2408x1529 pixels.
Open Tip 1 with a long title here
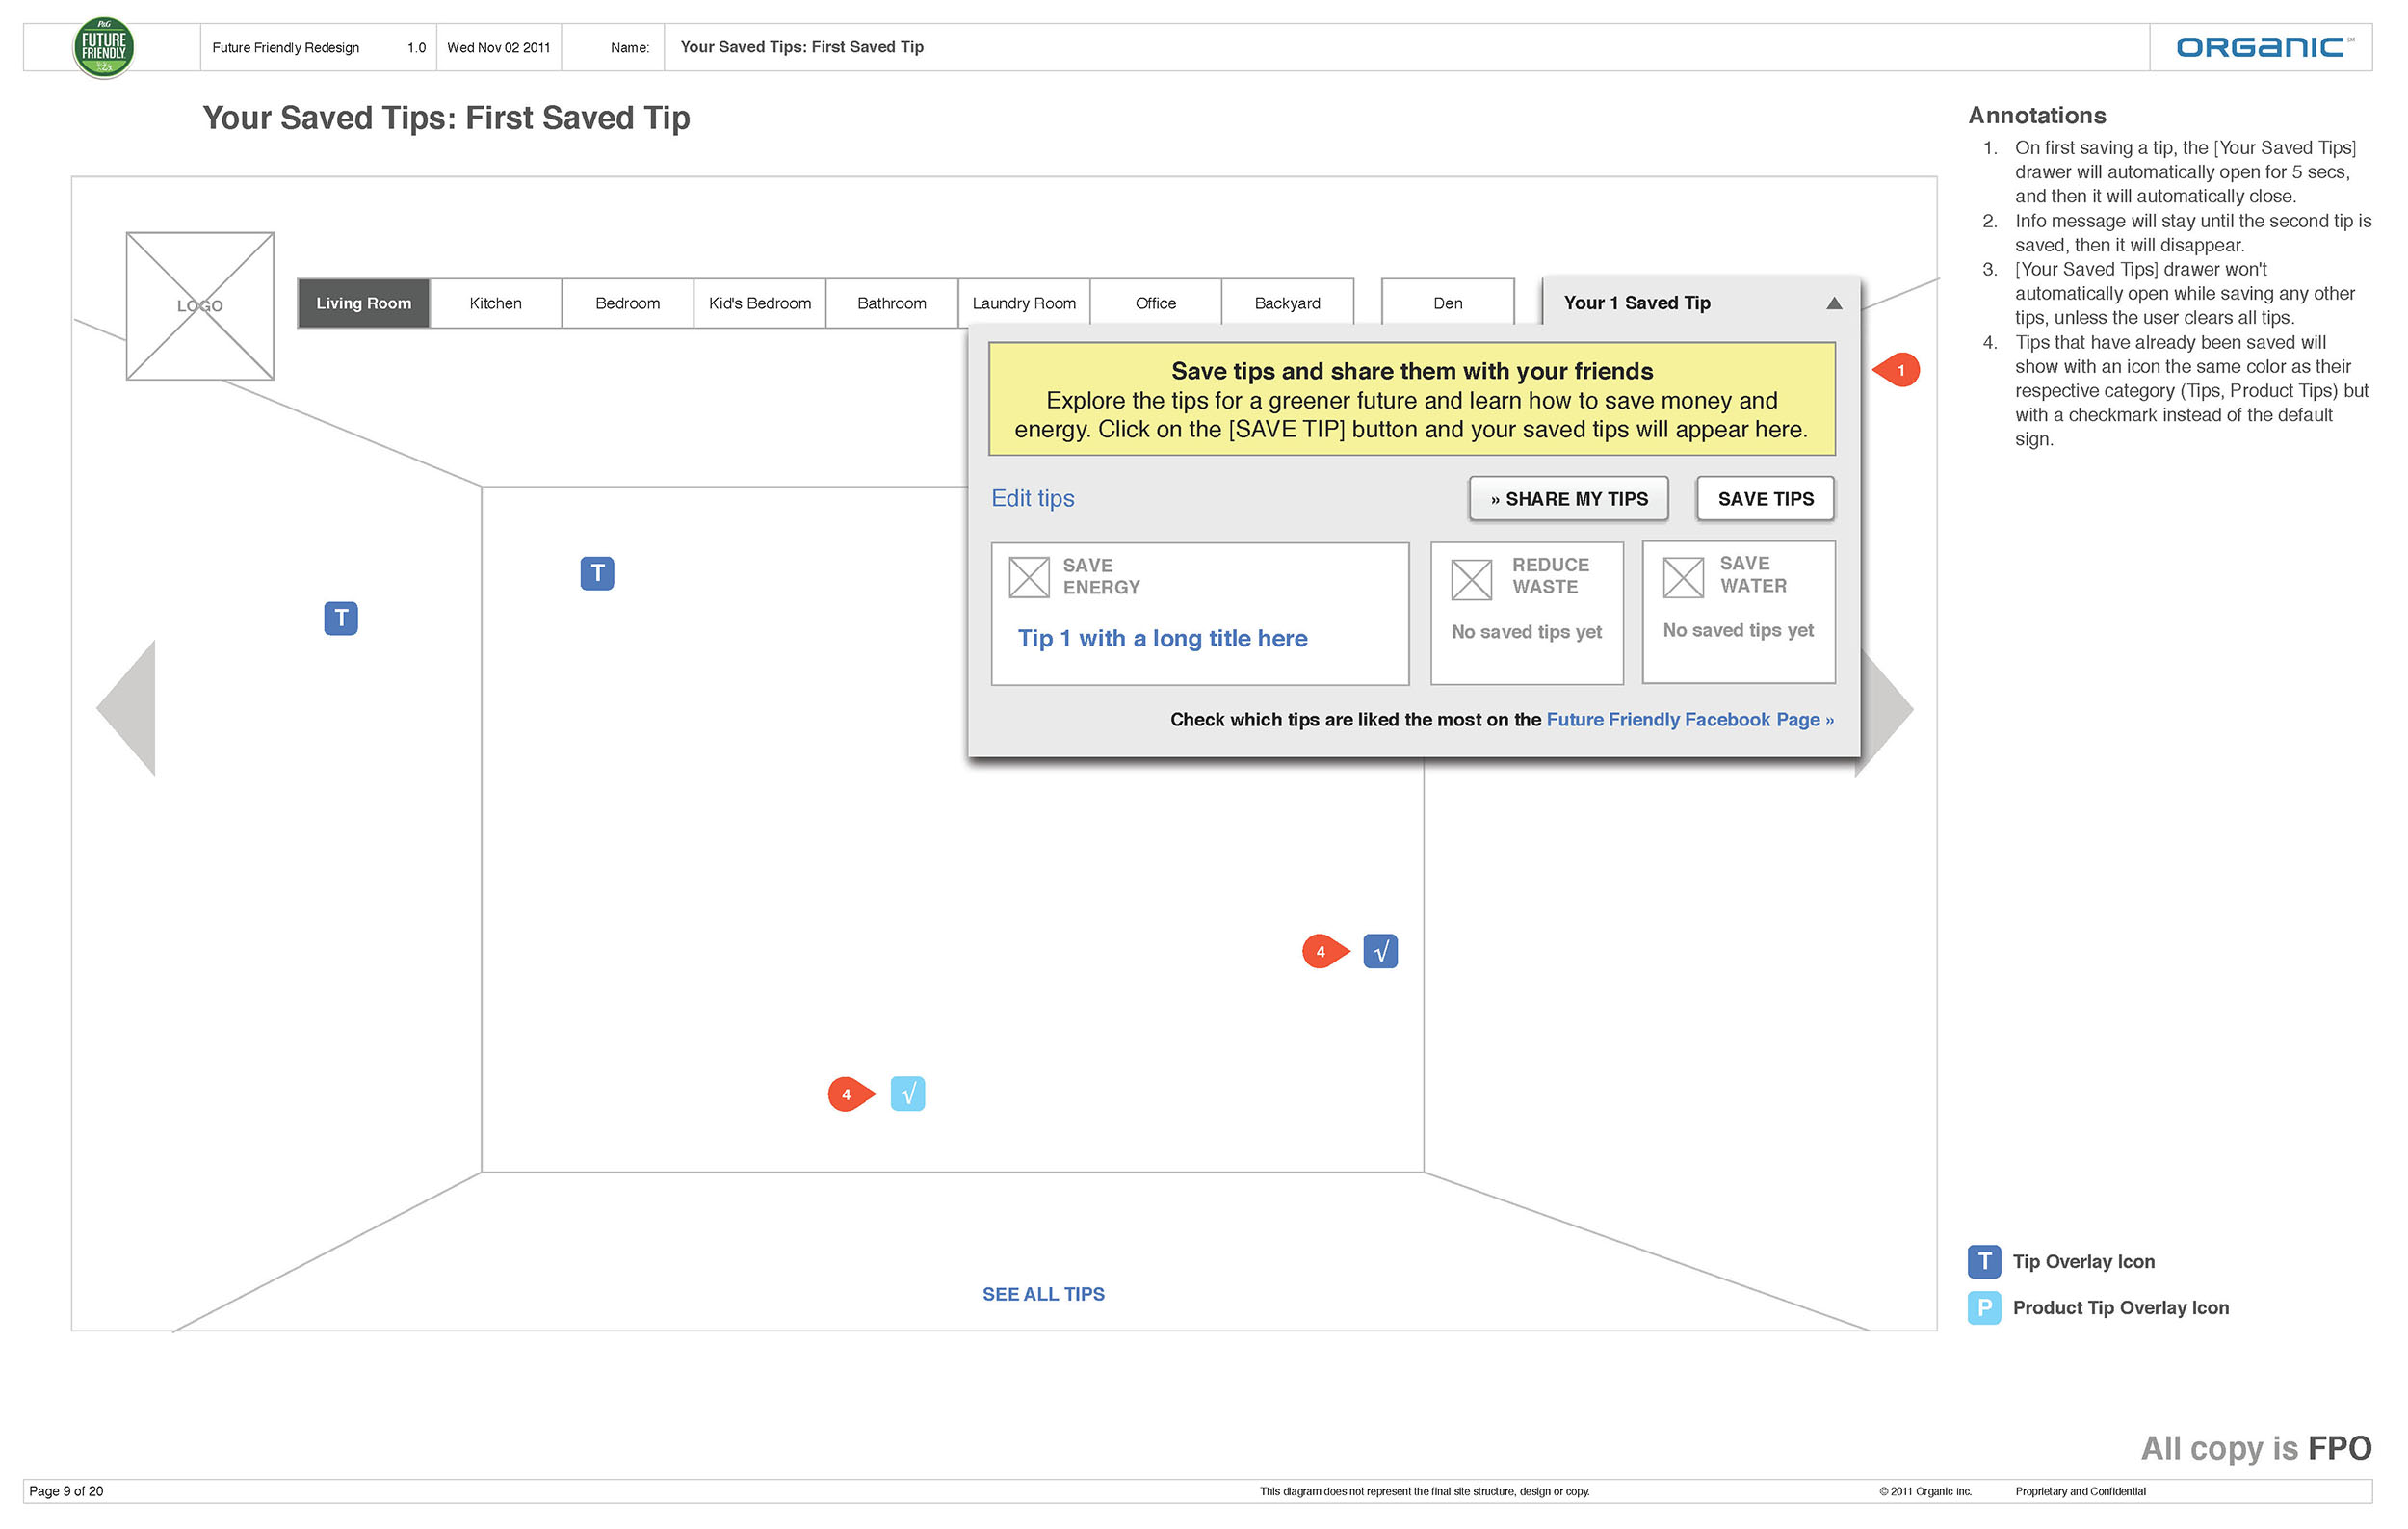click(x=1163, y=638)
